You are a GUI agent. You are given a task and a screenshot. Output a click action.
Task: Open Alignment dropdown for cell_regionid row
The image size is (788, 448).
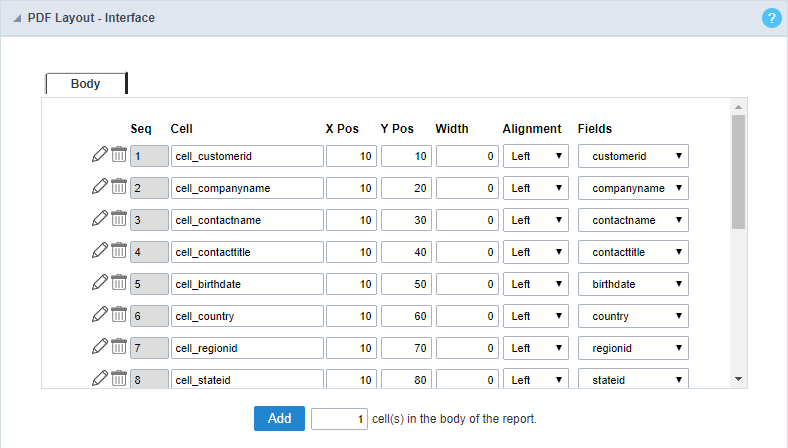536,348
